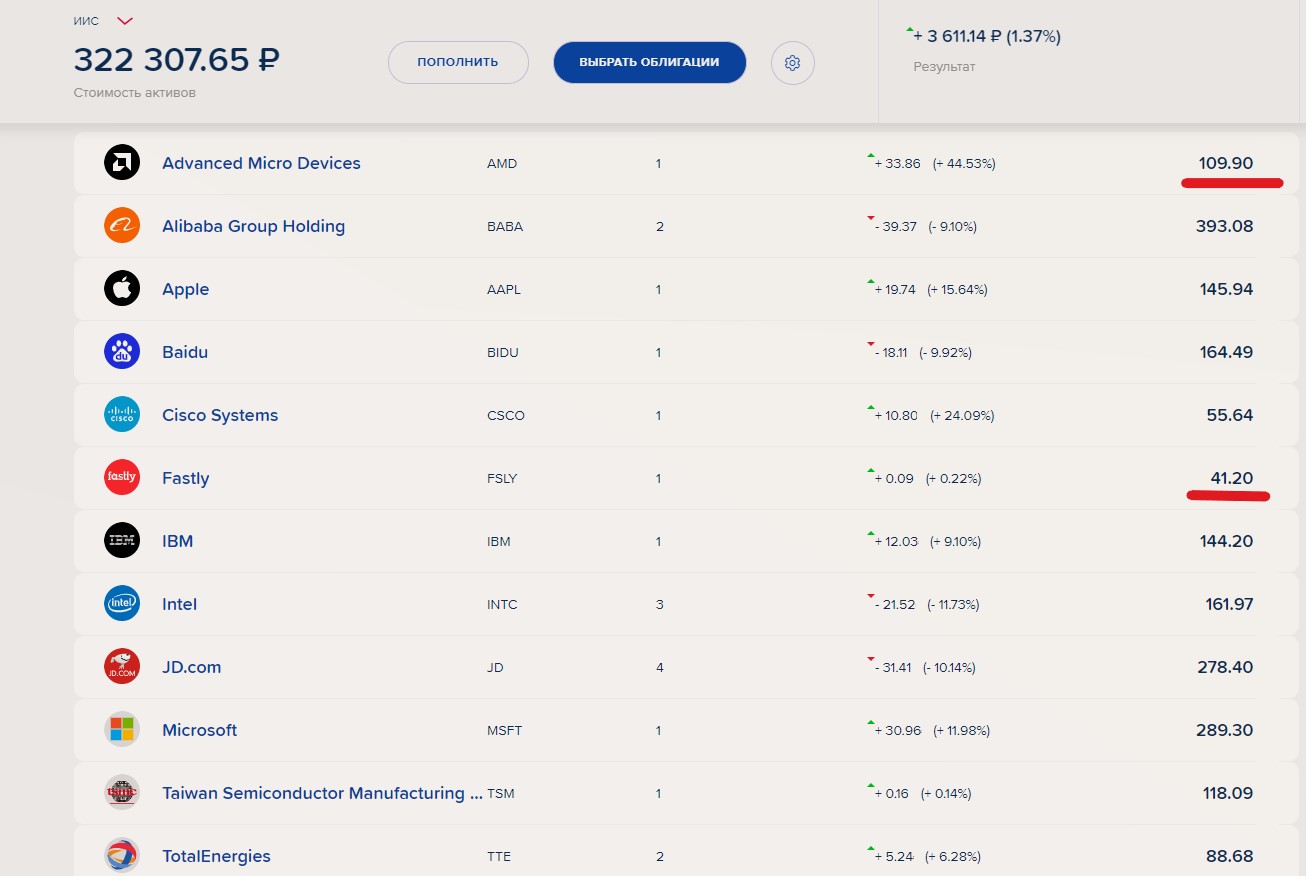Click the JD.com value 278.40

[x=1225, y=667]
